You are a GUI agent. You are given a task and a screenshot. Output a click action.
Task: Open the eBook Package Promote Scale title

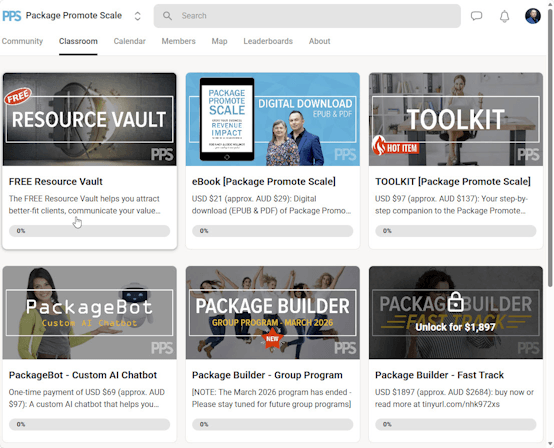(264, 182)
